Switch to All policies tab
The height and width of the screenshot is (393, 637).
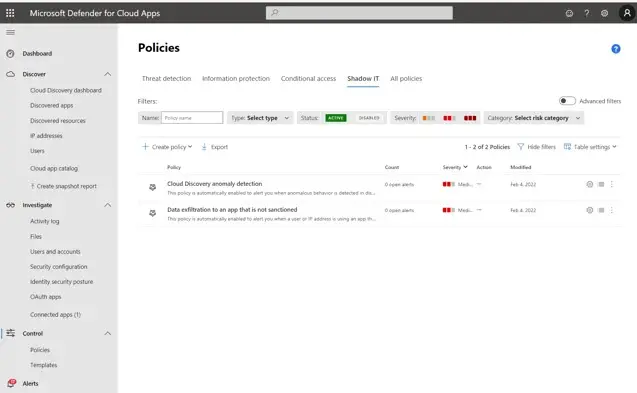click(406, 78)
